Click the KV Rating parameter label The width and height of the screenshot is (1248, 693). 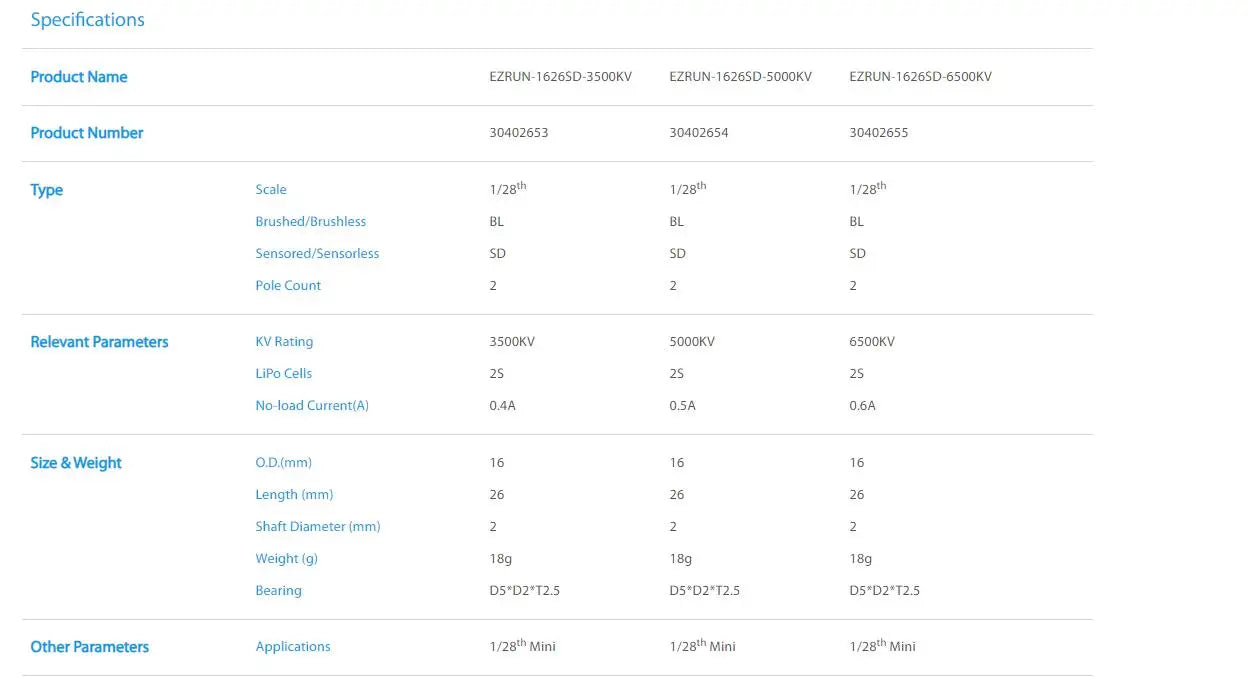click(x=284, y=342)
